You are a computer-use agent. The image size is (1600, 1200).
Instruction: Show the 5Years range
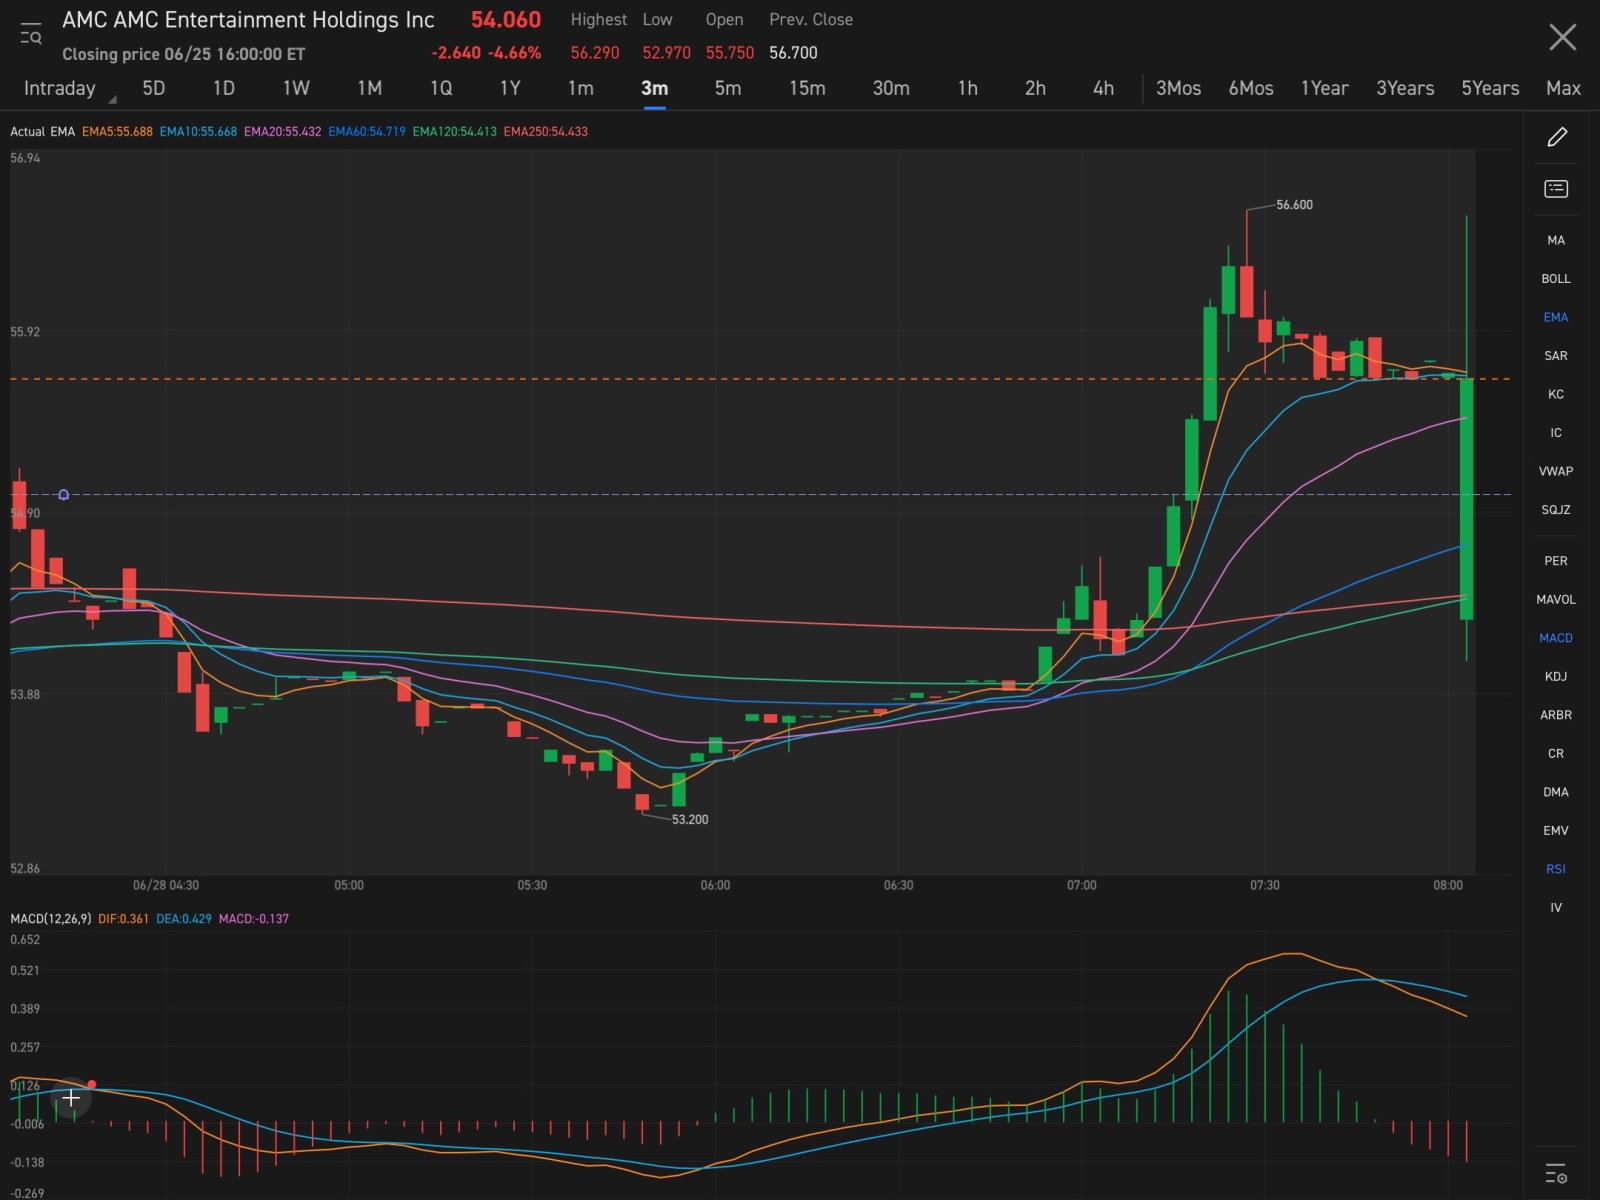click(1490, 88)
